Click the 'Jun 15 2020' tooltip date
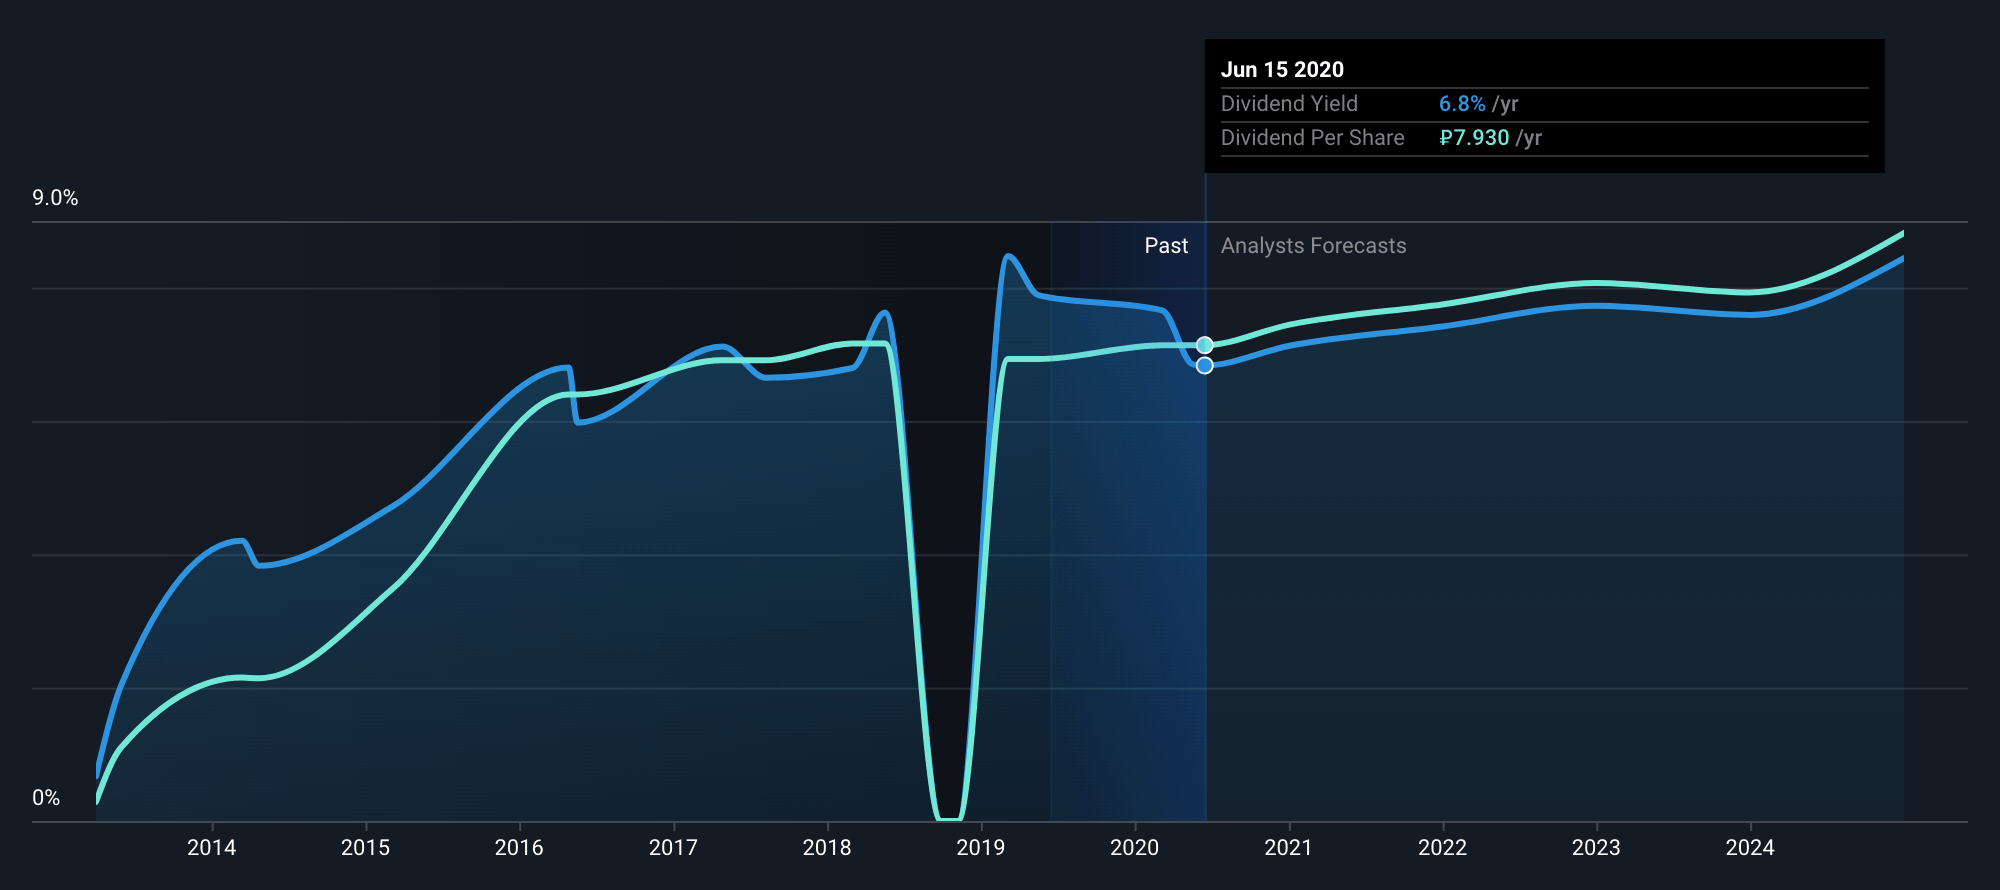Viewport: 2000px width, 890px height. 1282,70
